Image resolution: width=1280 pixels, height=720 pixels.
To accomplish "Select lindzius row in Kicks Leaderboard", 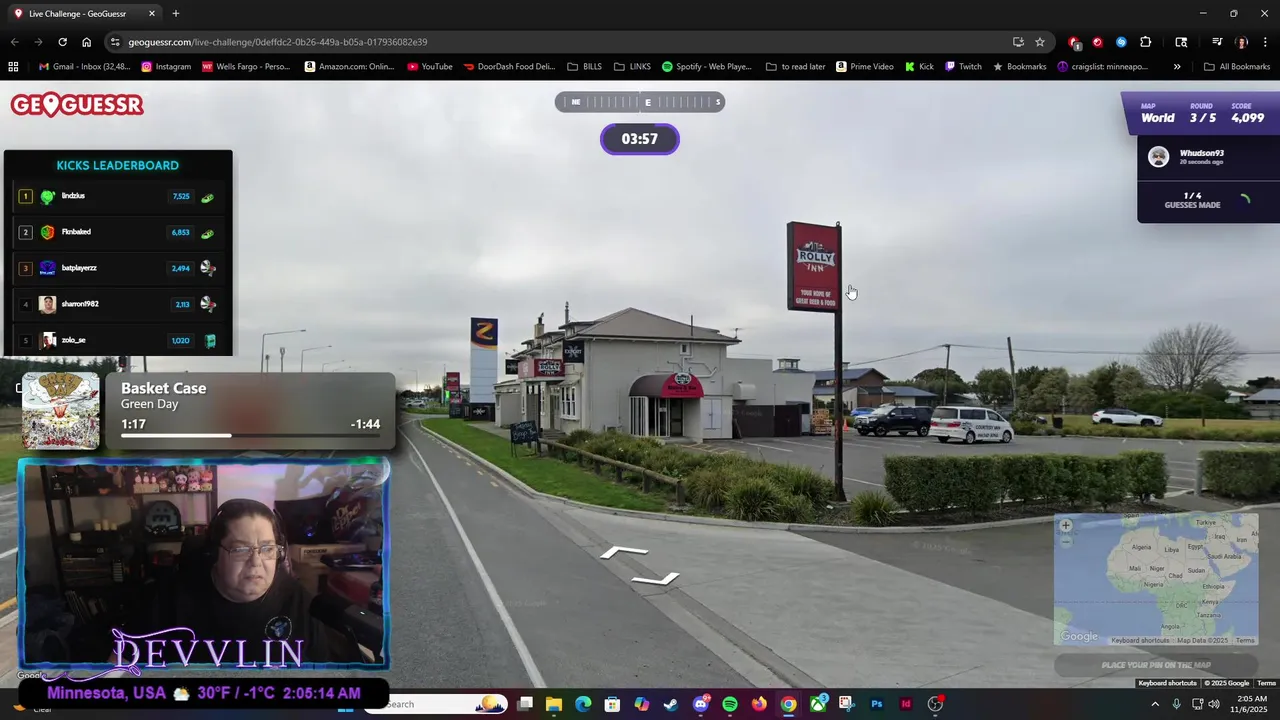I will [x=118, y=196].
